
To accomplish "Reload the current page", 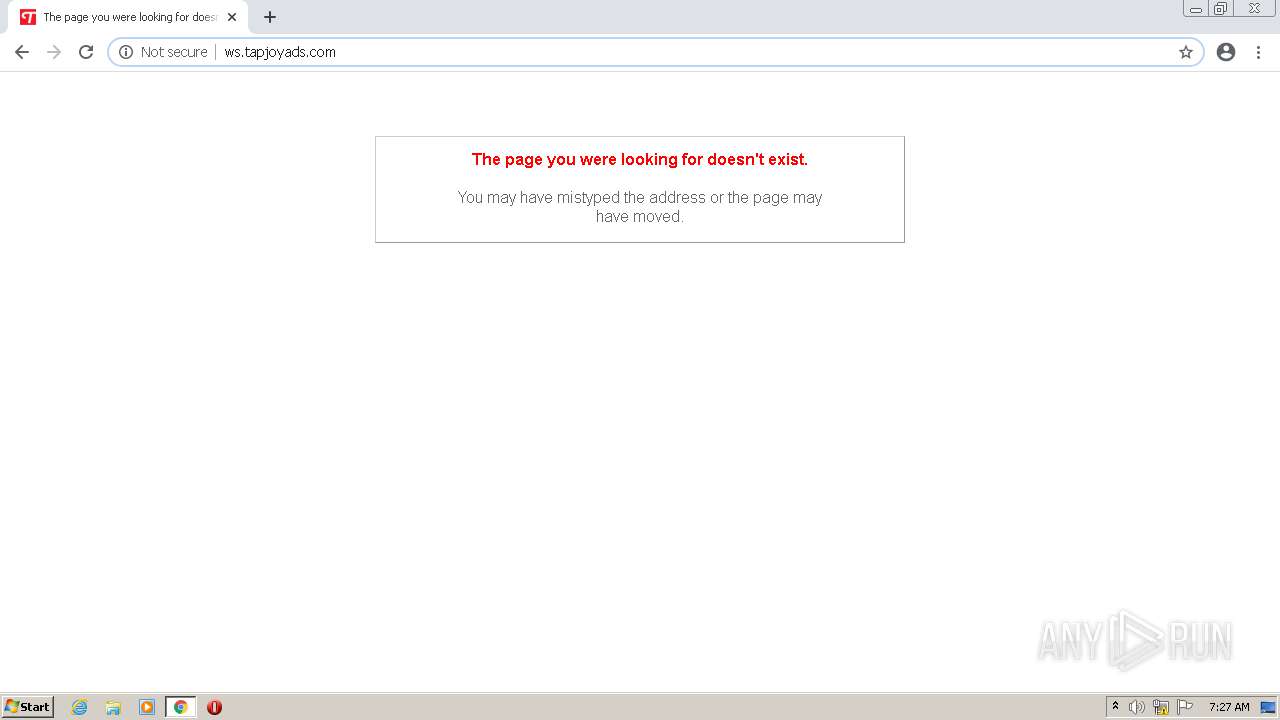I will 86,52.
